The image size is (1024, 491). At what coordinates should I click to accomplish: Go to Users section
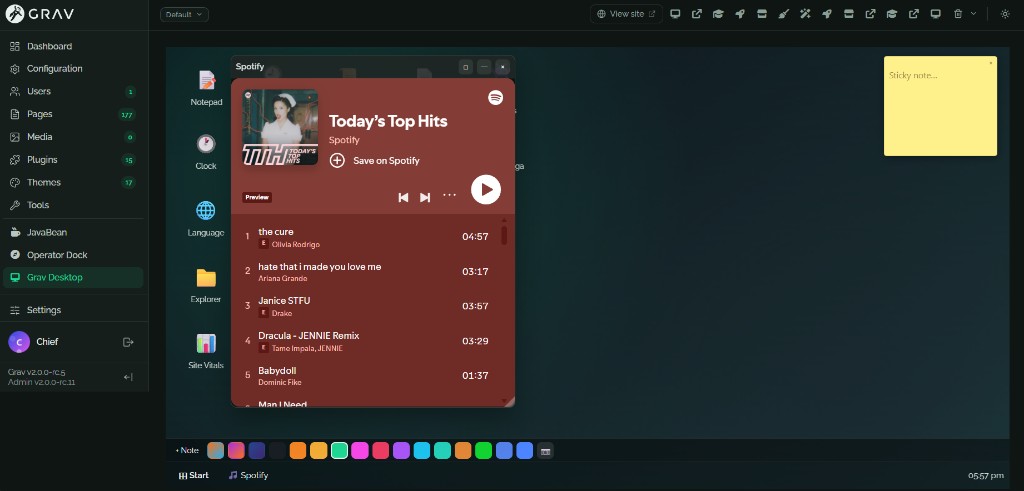tap(74, 91)
